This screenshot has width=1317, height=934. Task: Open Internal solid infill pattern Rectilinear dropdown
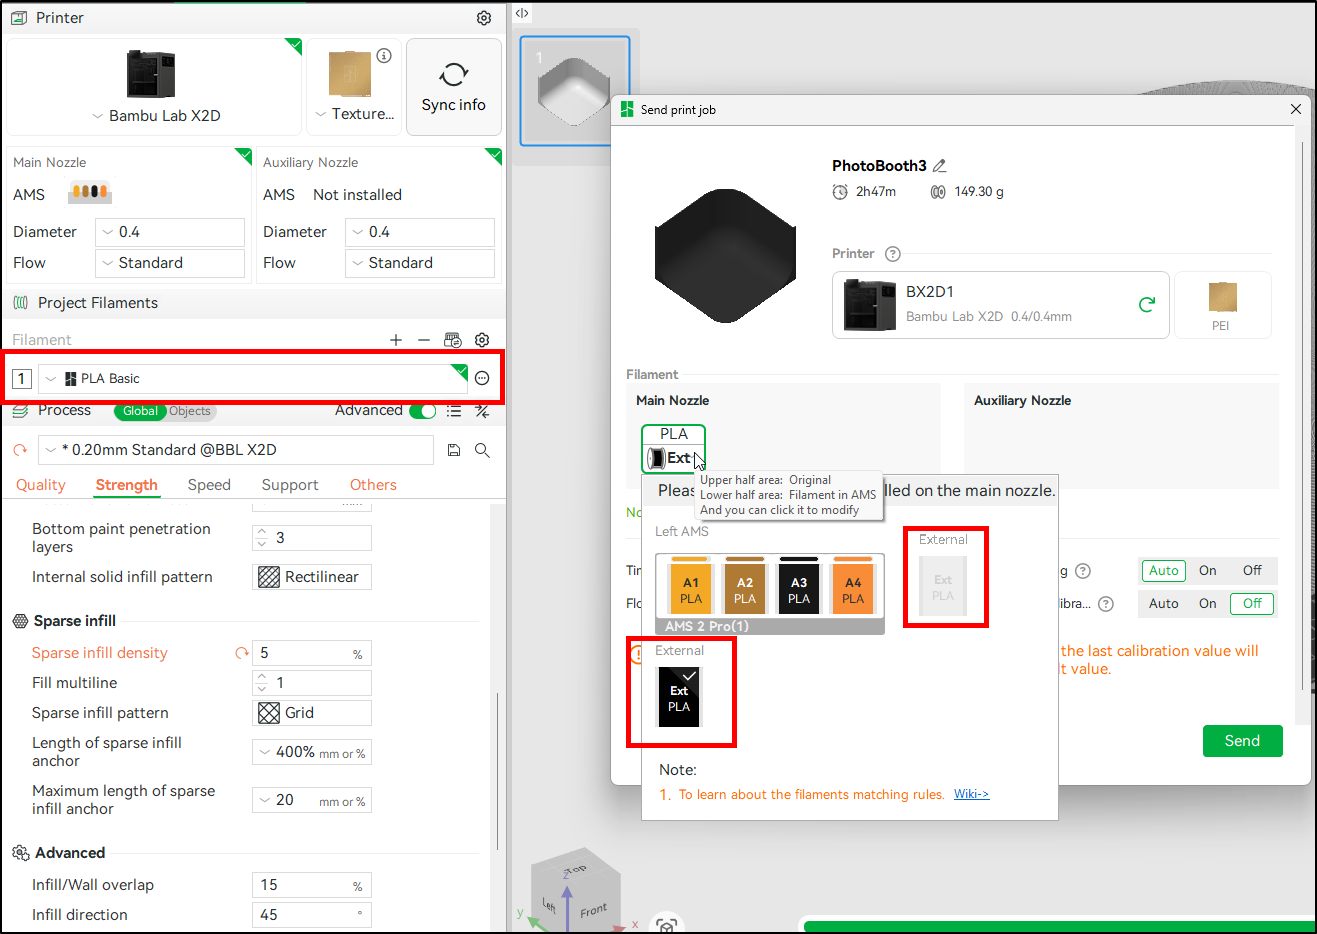tap(312, 577)
